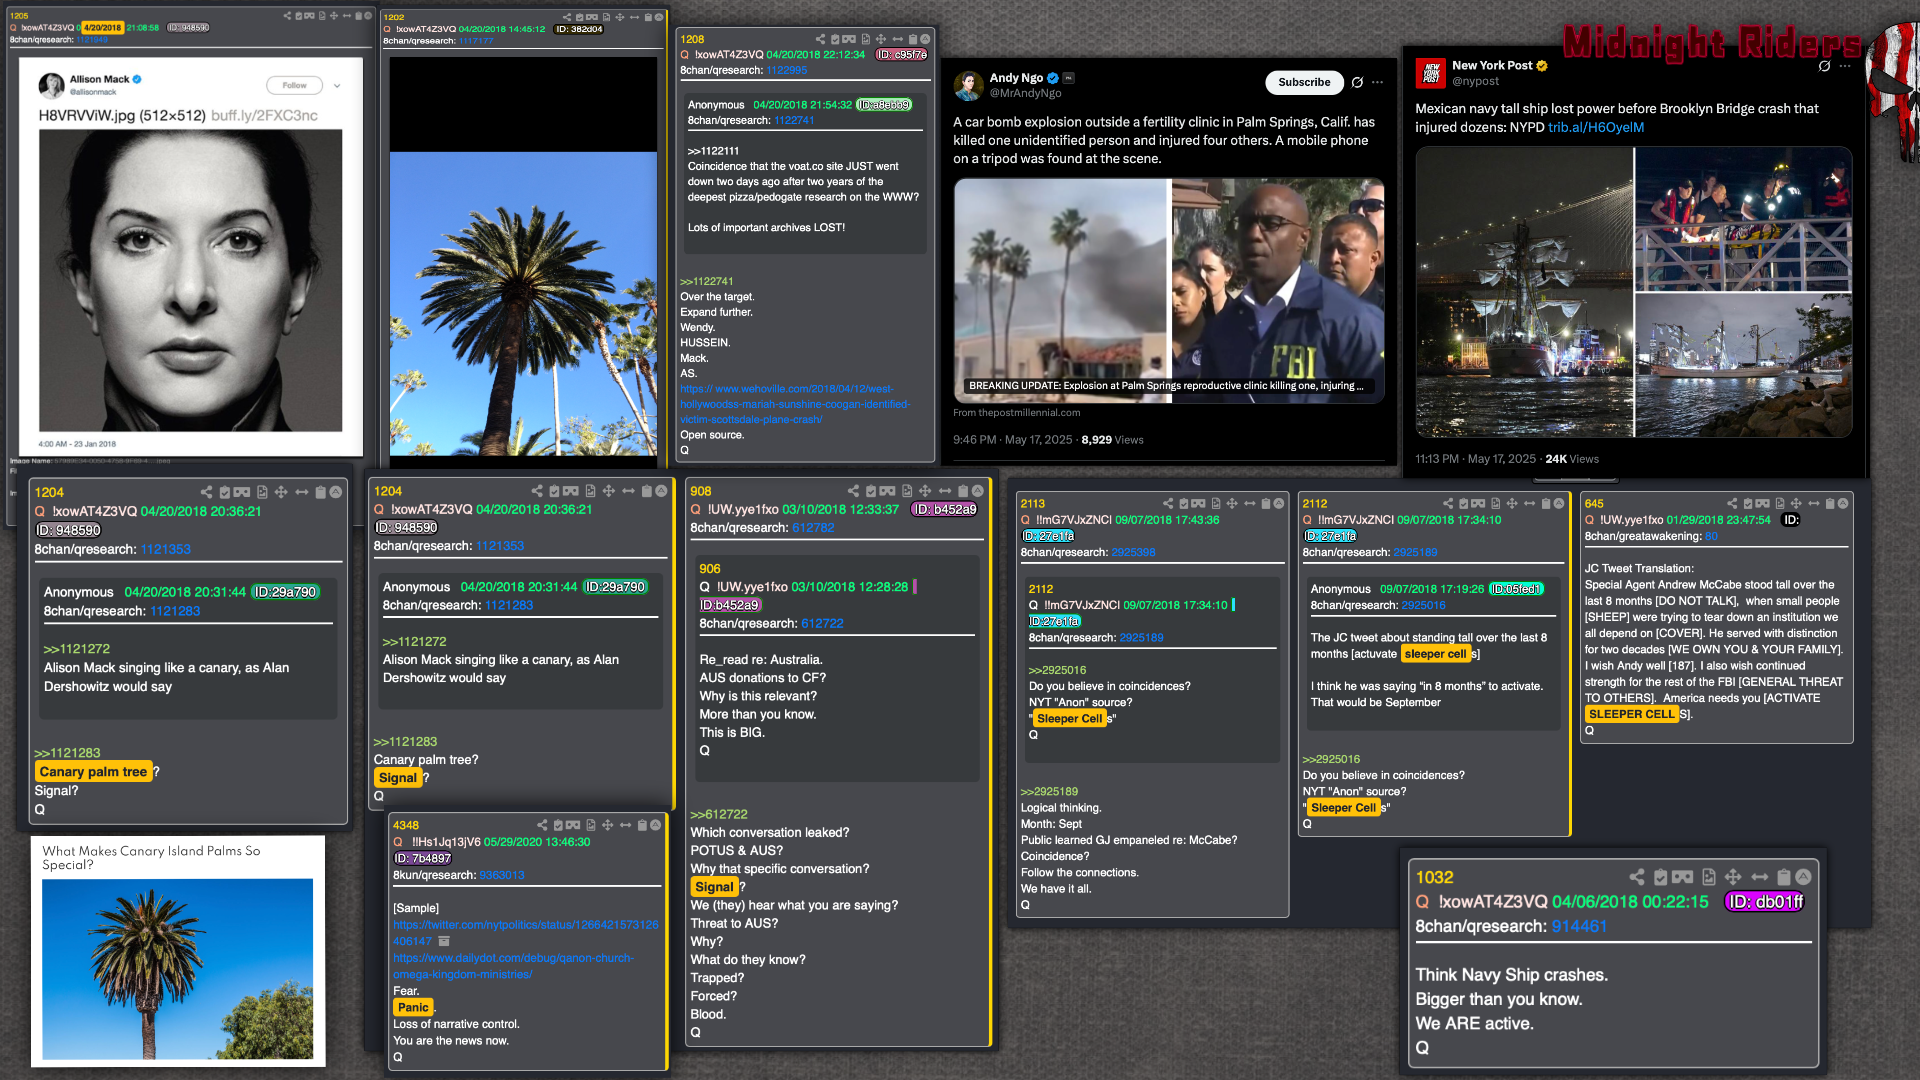Click the Follow button on Allison Mack's tweet

(294, 85)
